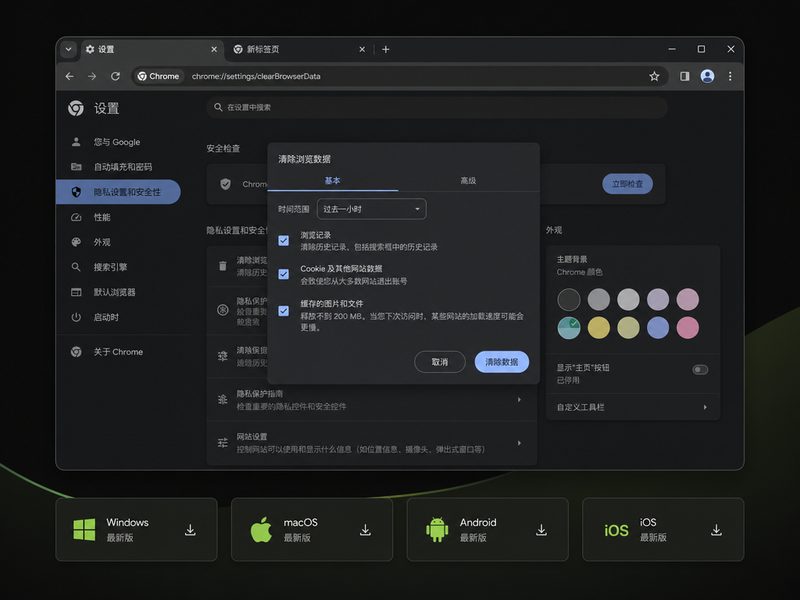Click the forward navigation arrow
The image size is (800, 600).
tap(92, 76)
